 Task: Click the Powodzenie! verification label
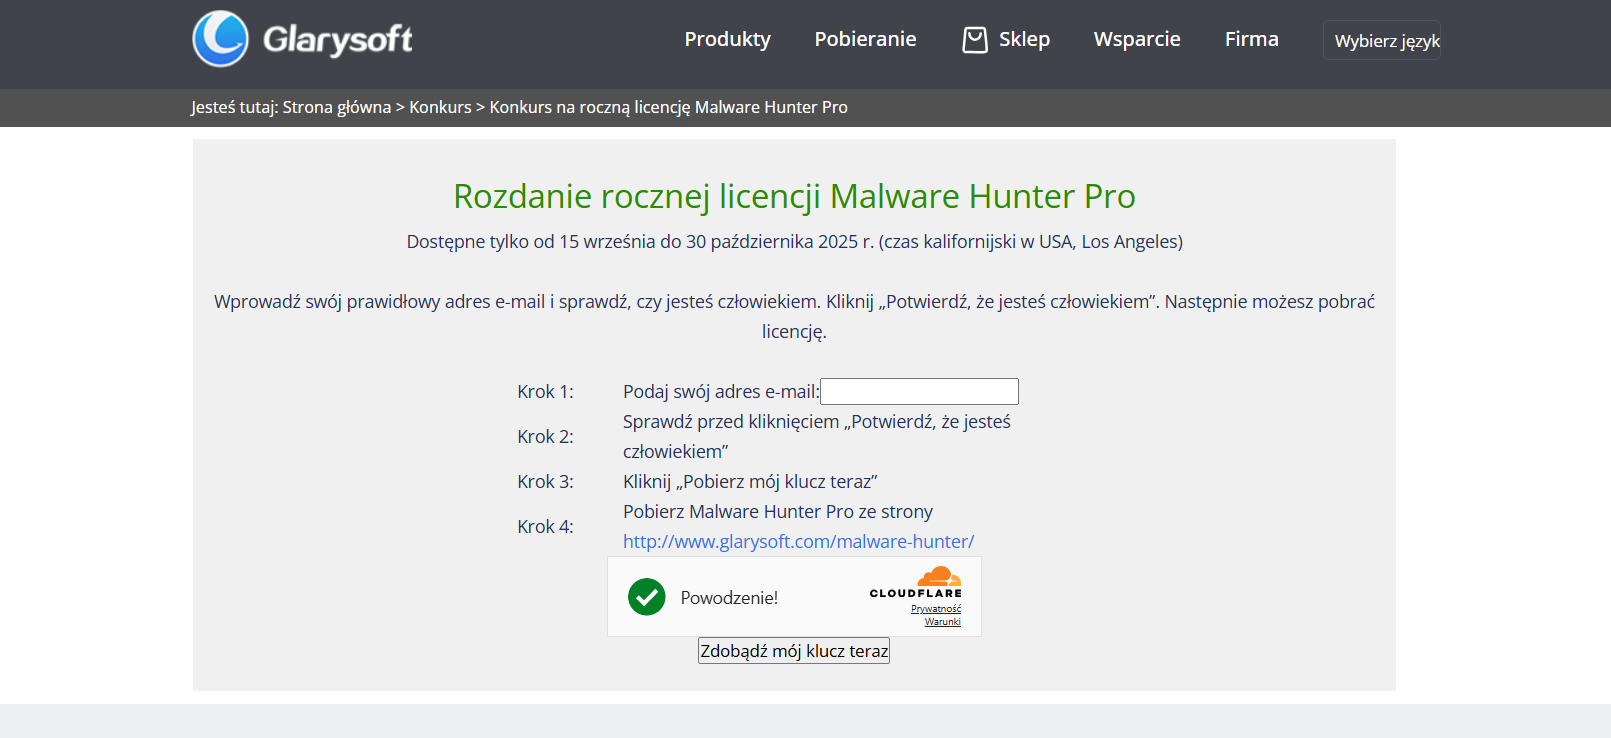point(729,598)
